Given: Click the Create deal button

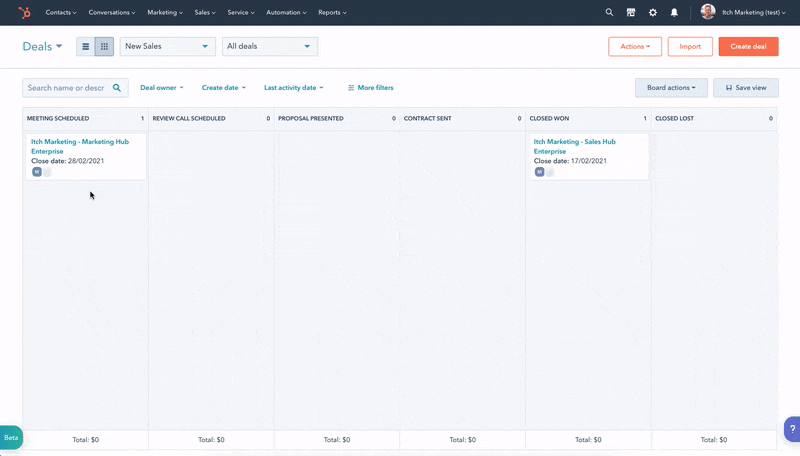Looking at the screenshot, I should tap(748, 46).
